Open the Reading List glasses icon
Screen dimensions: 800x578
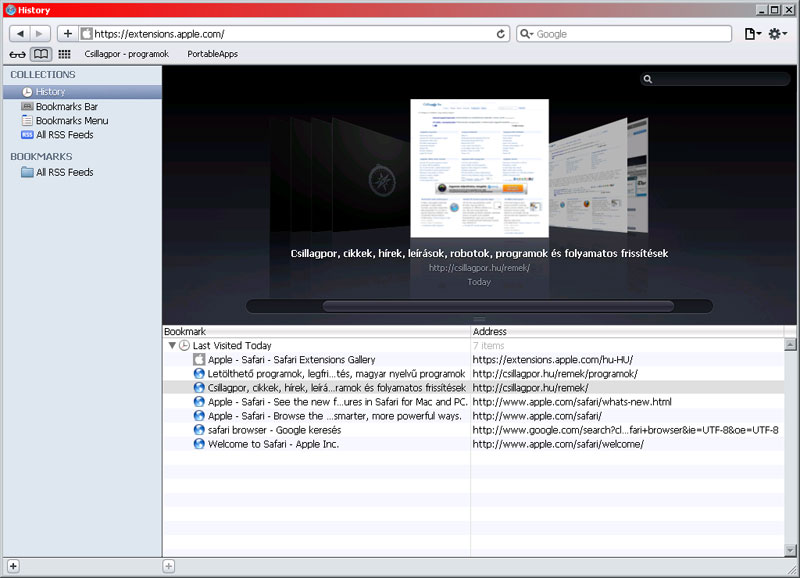coord(17,54)
